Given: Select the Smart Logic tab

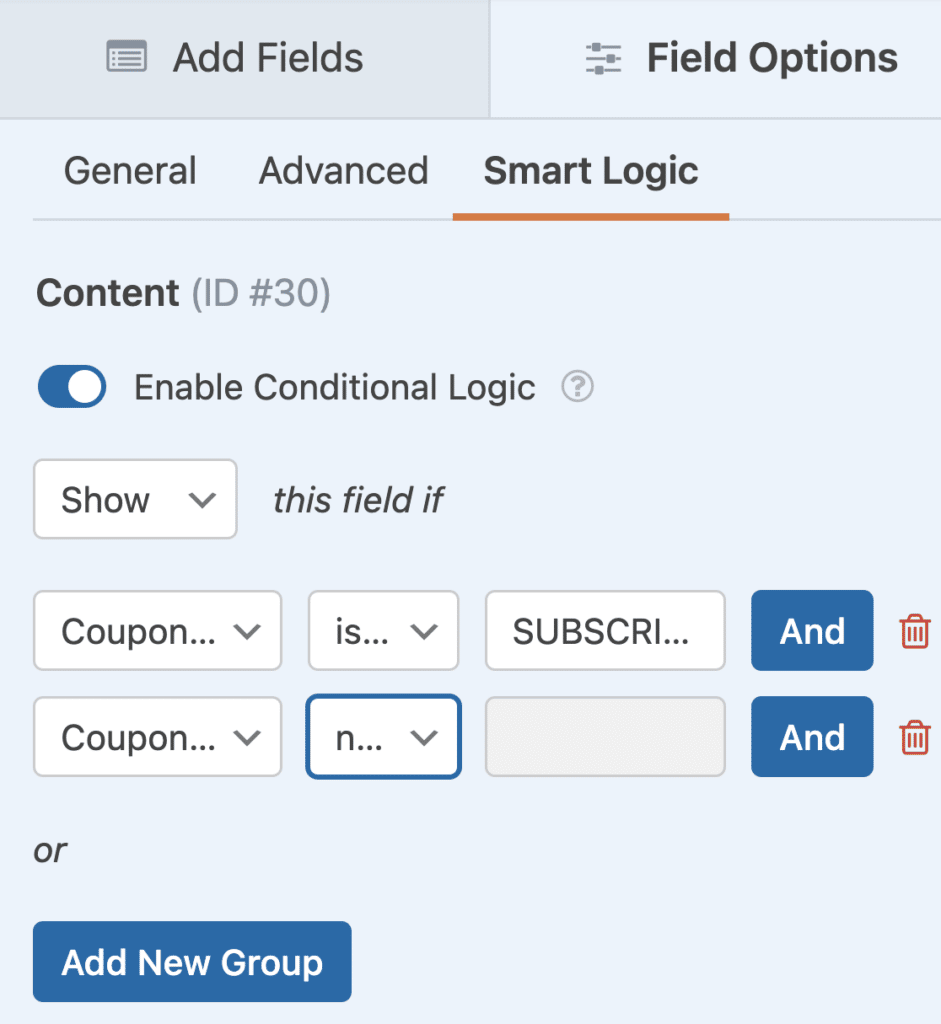Looking at the screenshot, I should point(590,171).
